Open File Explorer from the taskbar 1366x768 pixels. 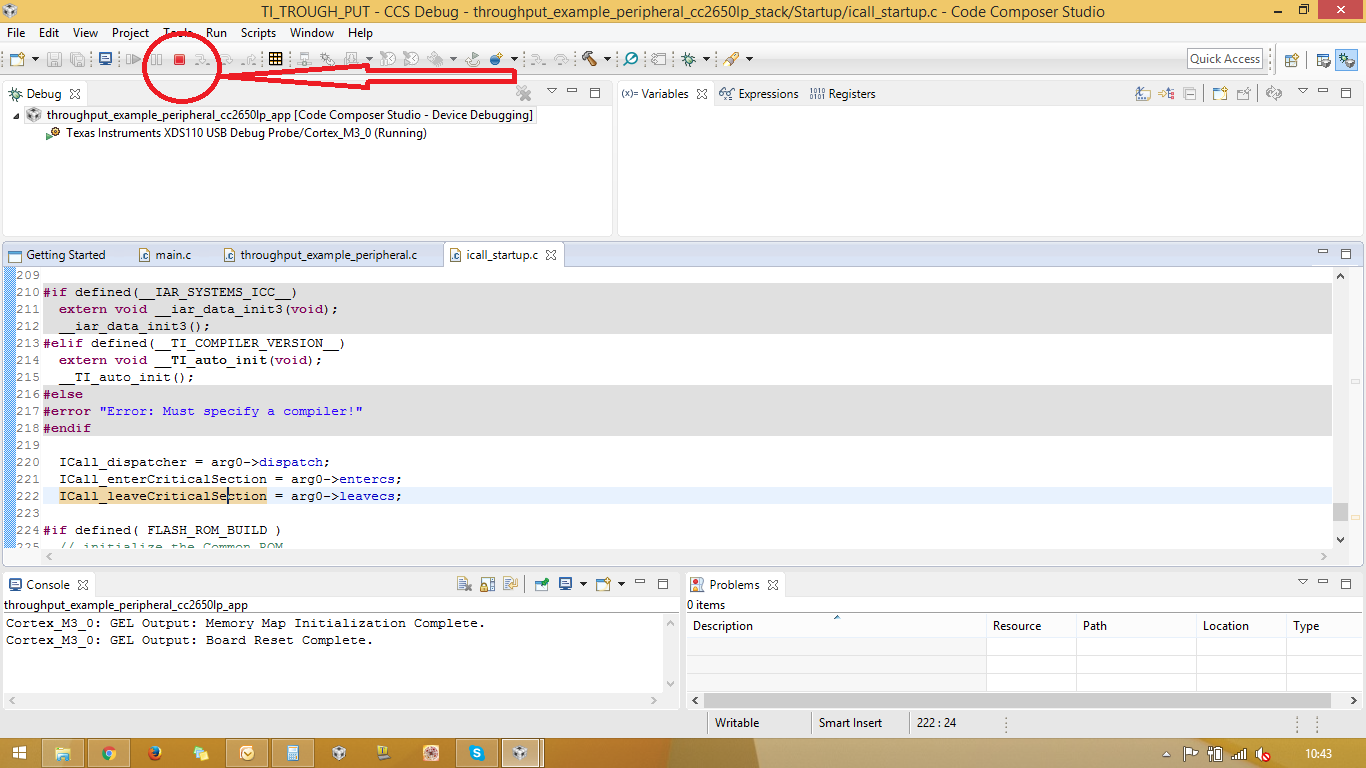pyautogui.click(x=62, y=753)
